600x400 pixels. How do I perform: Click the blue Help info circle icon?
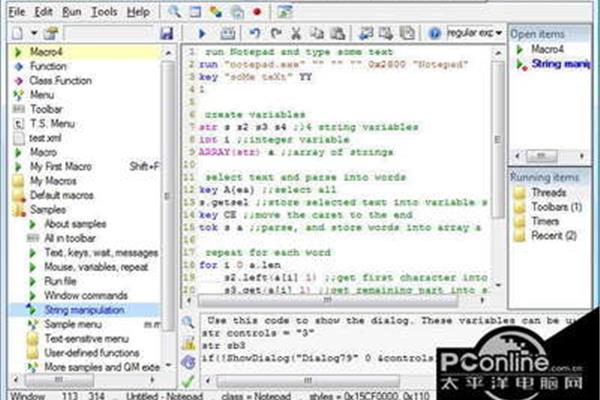[x=434, y=33]
